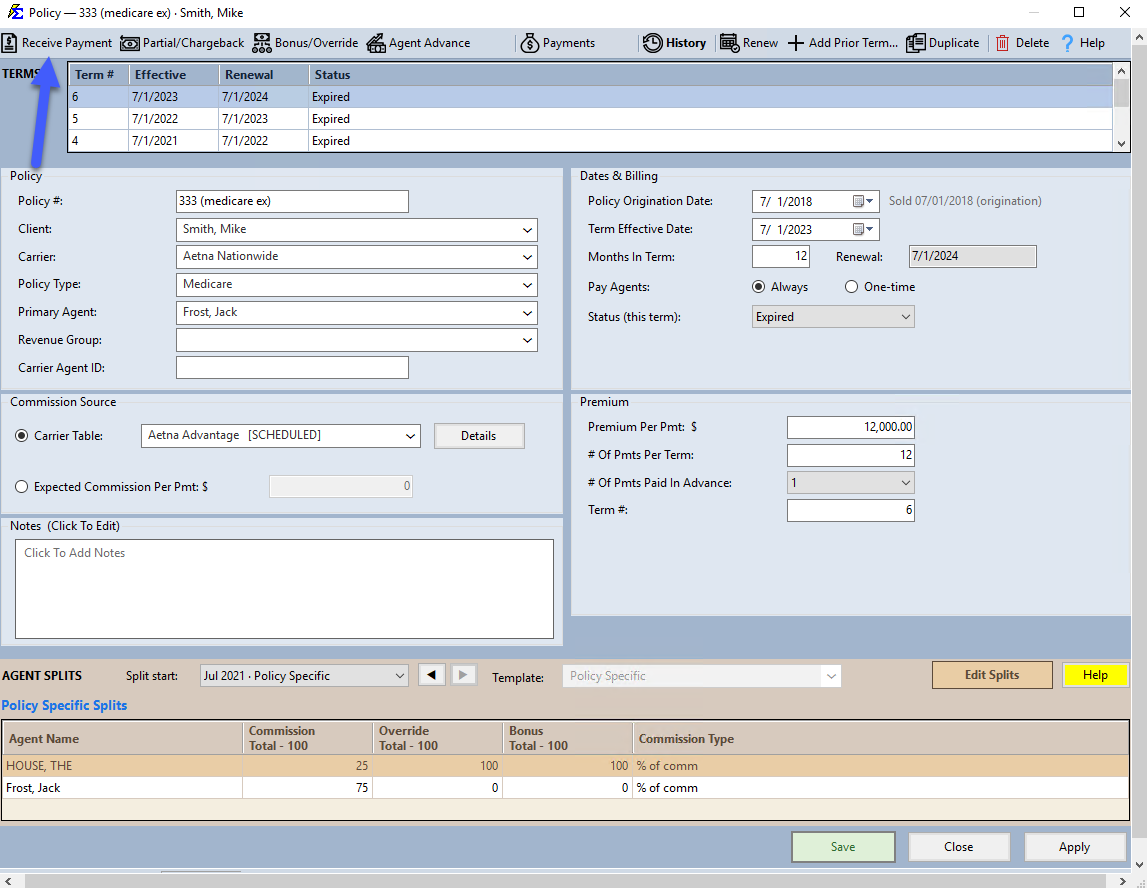Screen dimensions: 1147x888
Task: Launch the Partial/Chargeback tool
Action: [182, 43]
